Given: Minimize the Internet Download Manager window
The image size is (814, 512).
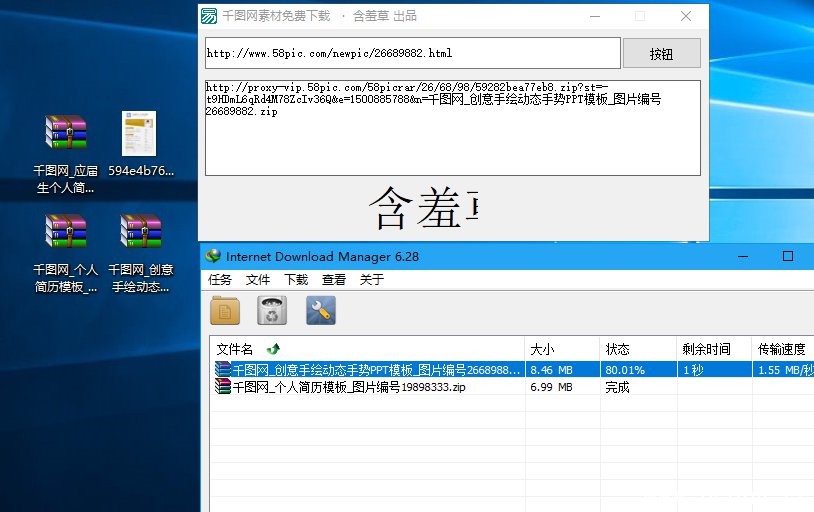Looking at the screenshot, I should coord(743,256).
